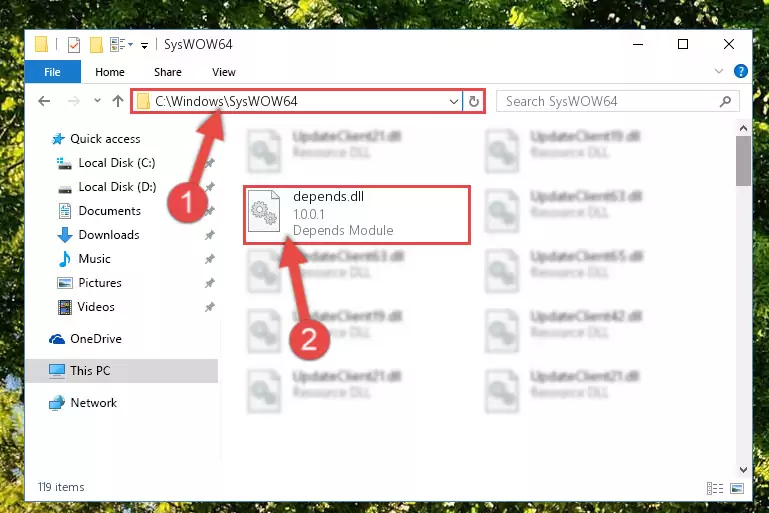Open Local Disk (D:) in sidebar
Screen dimensions: 769x513
pos(117,187)
